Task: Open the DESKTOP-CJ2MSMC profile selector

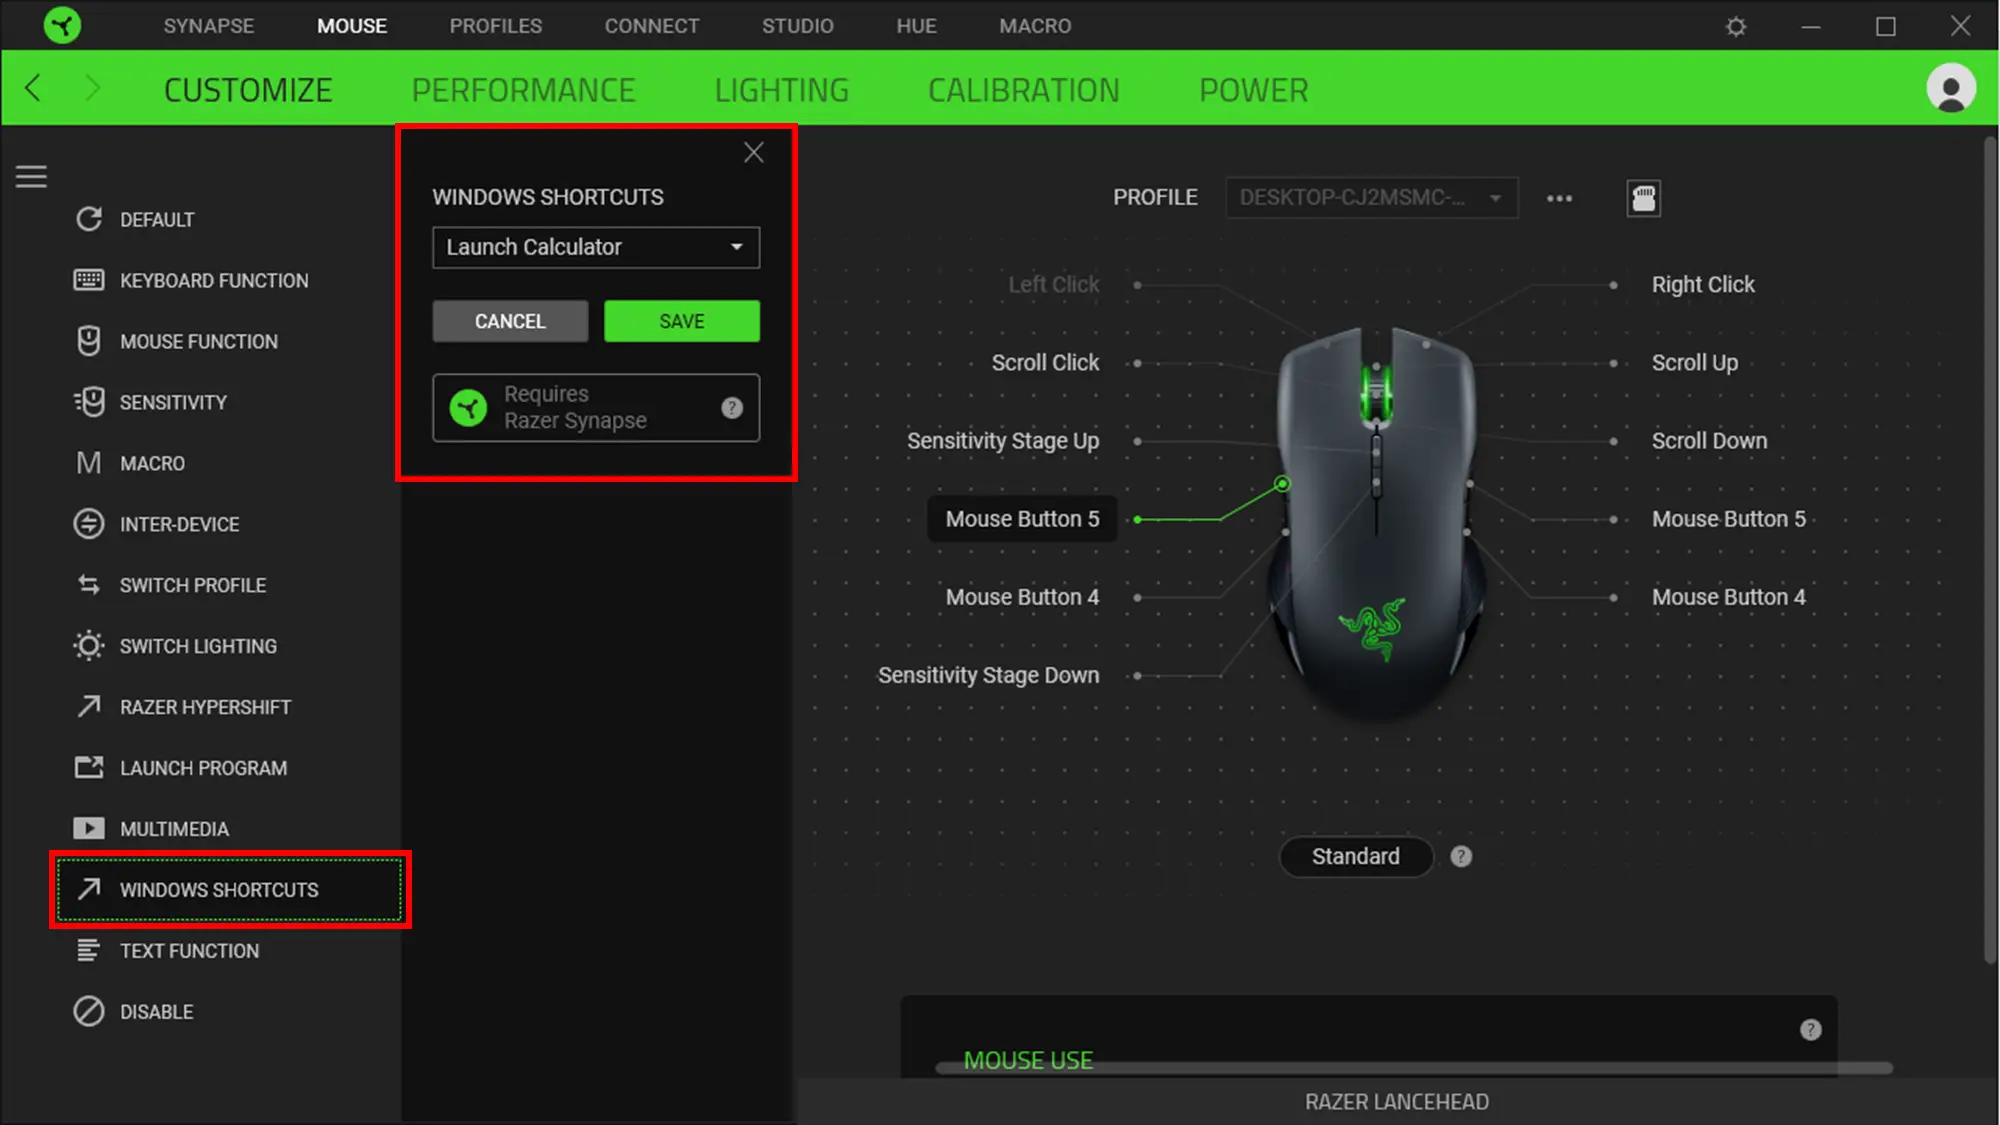Action: [1371, 197]
